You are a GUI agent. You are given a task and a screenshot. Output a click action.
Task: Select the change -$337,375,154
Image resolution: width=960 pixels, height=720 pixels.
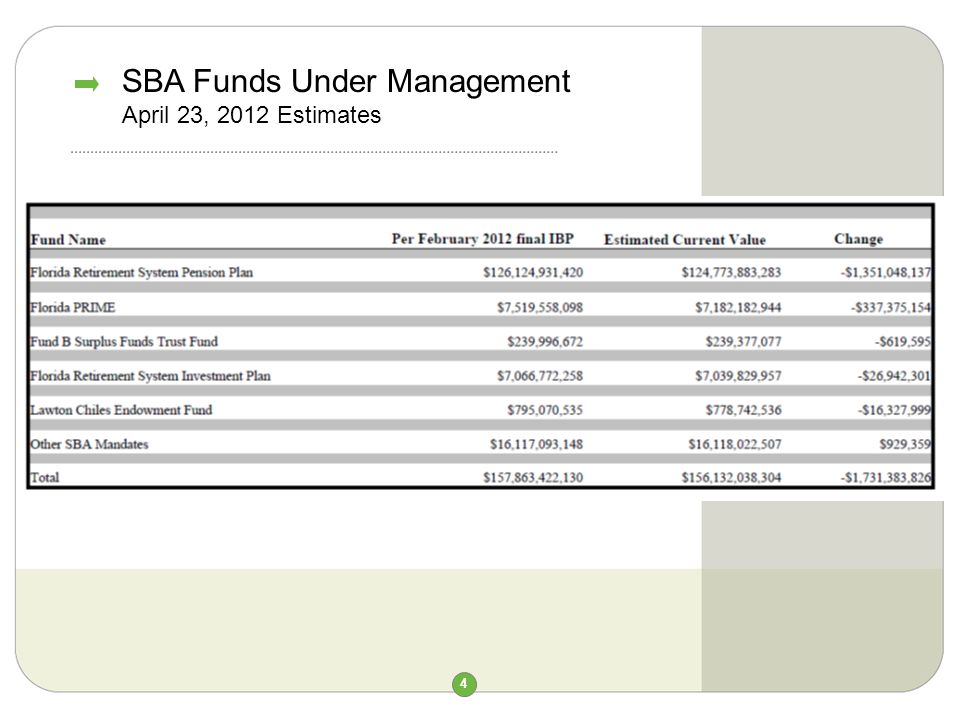coord(890,307)
